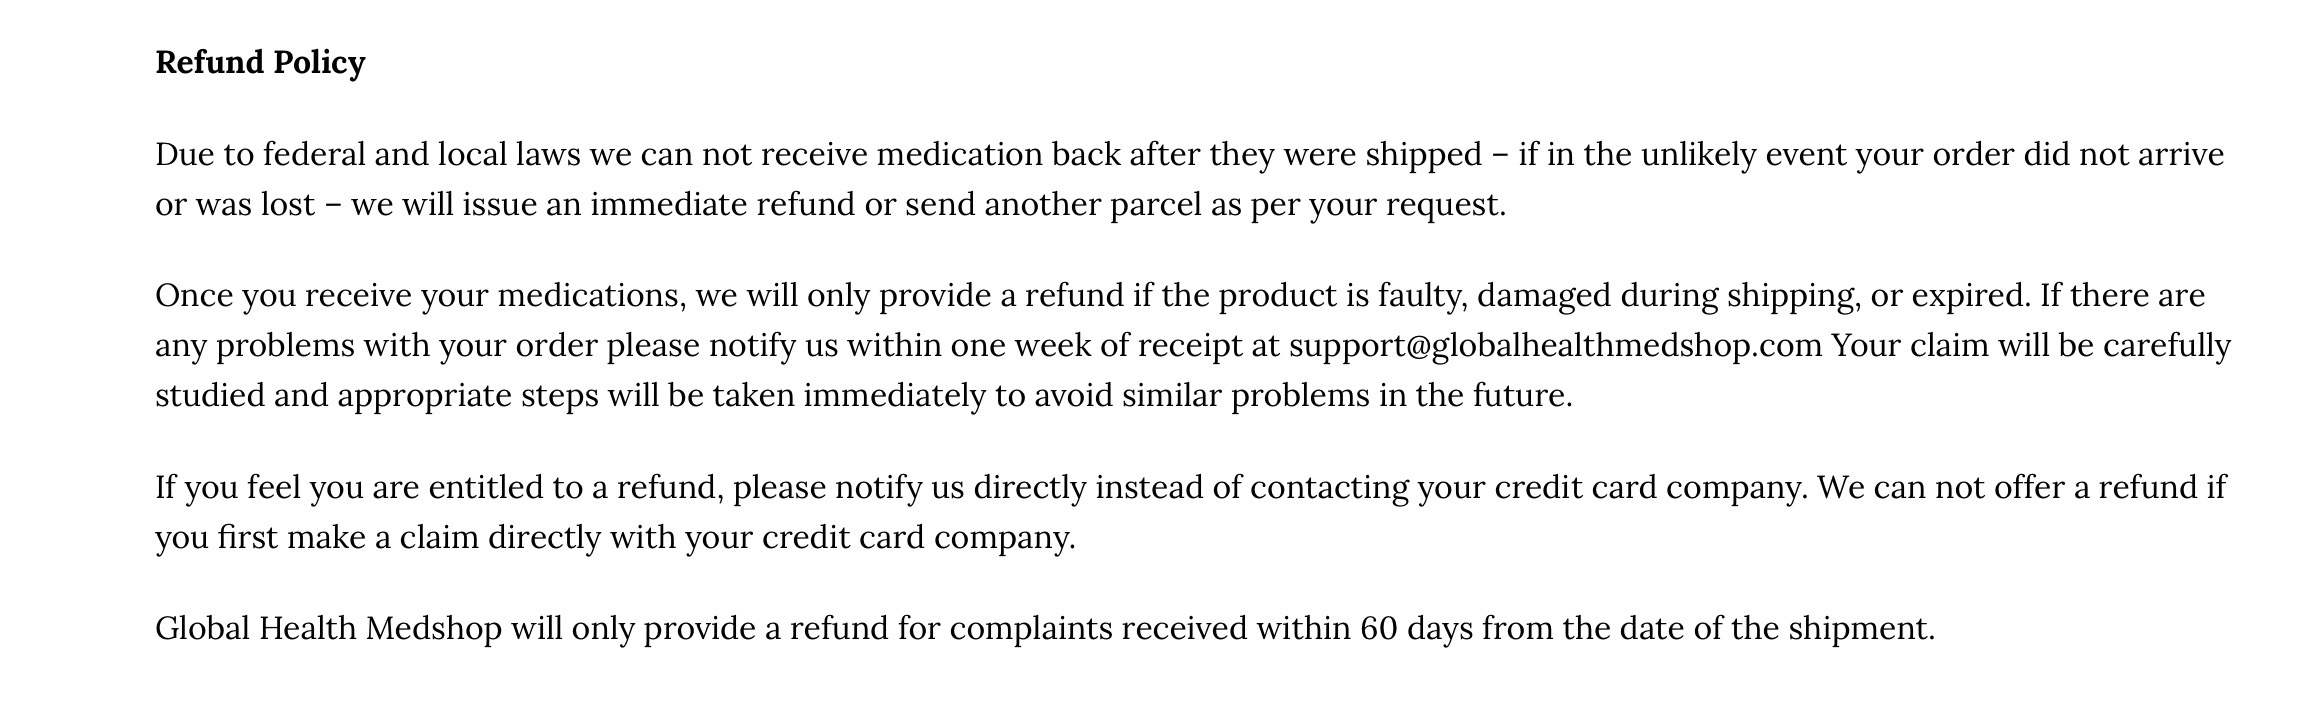Click the support@globalhealthmedshop.com email address

[1555, 346]
